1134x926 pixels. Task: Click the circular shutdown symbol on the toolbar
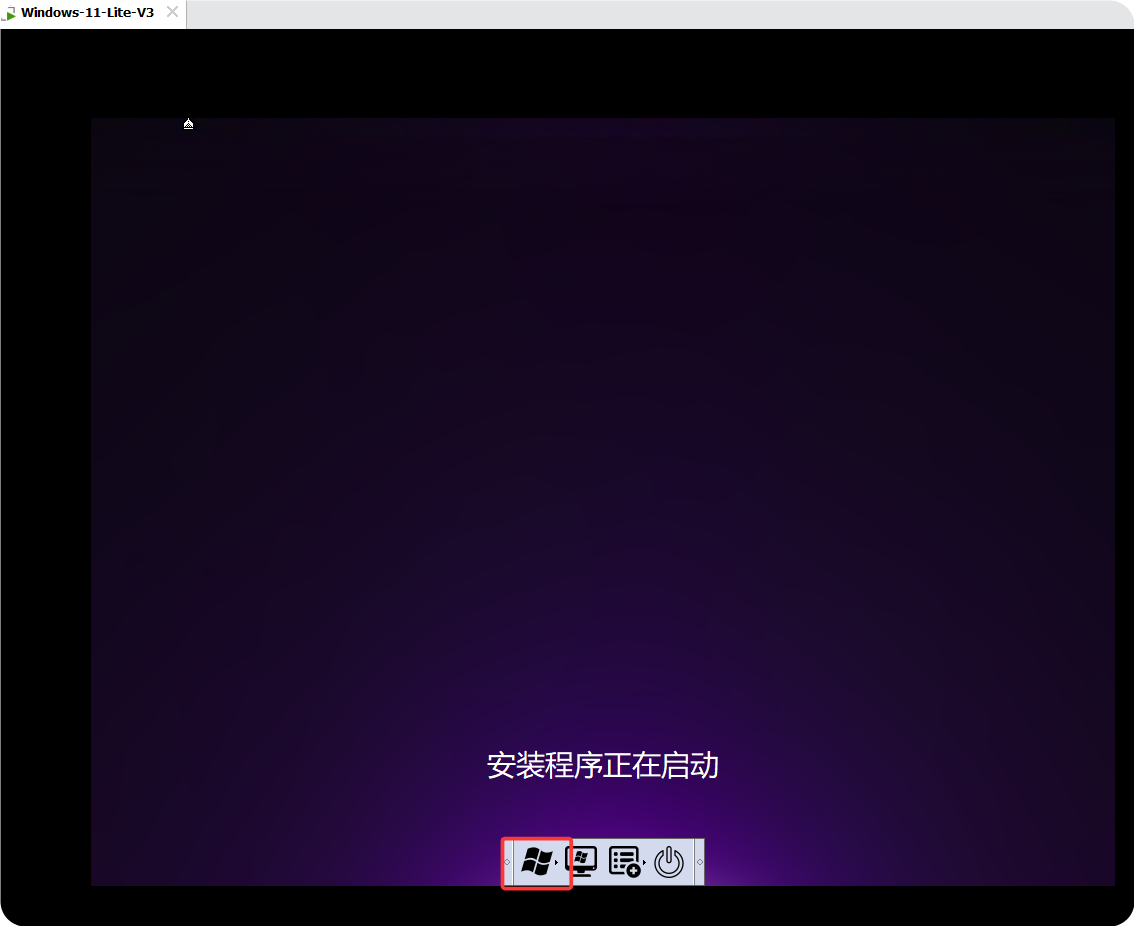[x=669, y=861]
